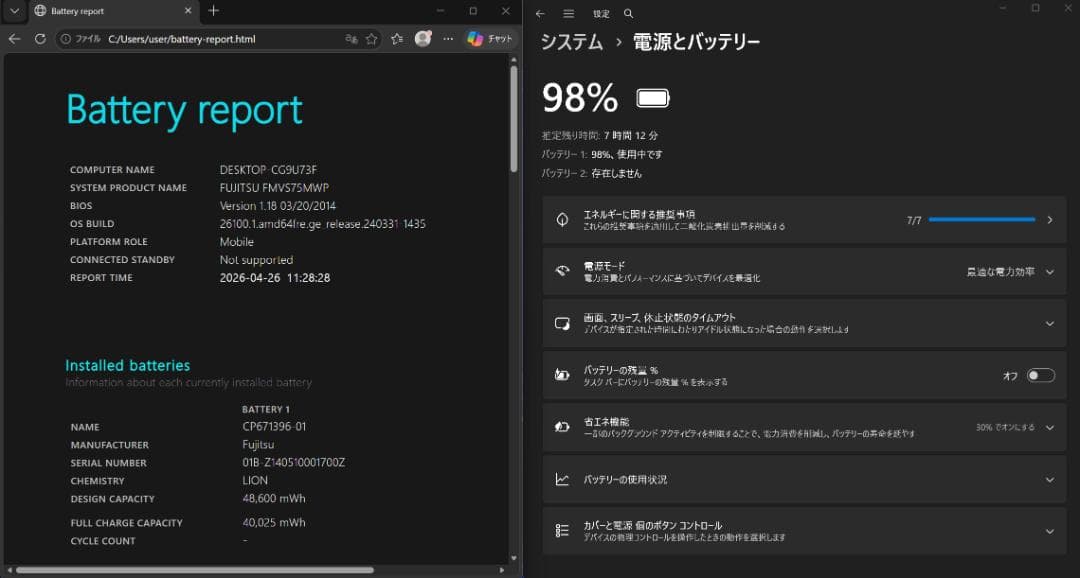Open the エネルギーに関する推奨事項 card
The width and height of the screenshot is (1080, 578).
click(x=804, y=220)
